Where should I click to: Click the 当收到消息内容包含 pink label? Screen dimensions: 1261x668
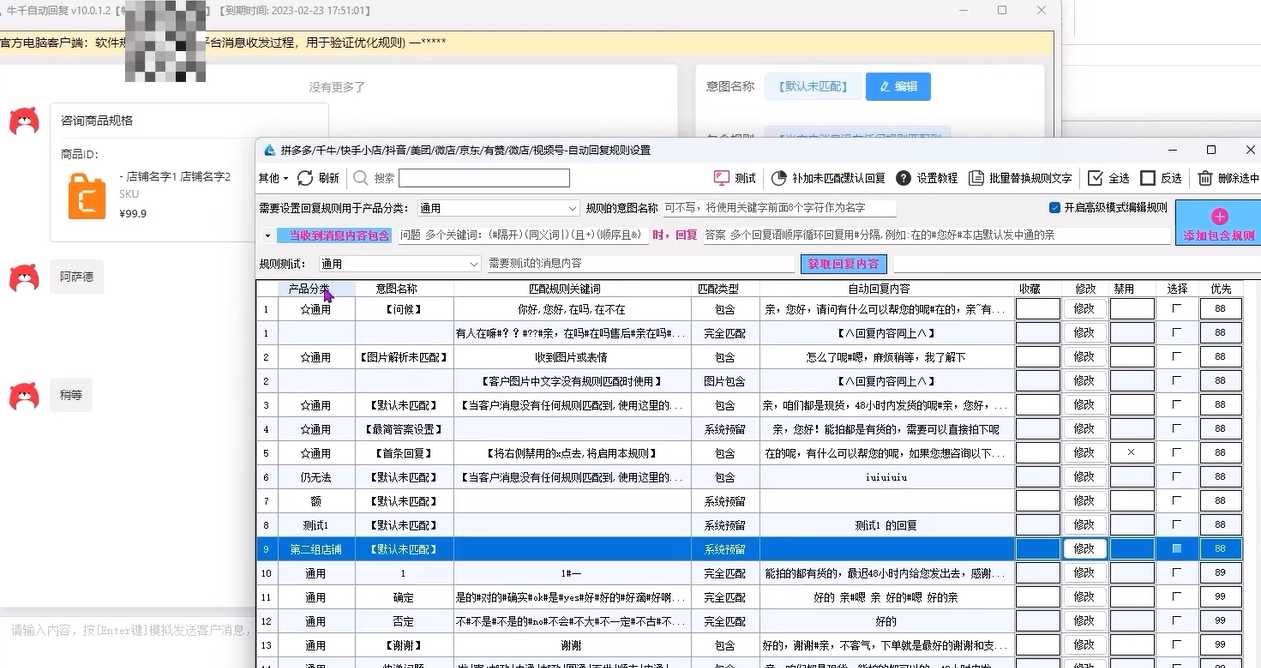[339, 236]
